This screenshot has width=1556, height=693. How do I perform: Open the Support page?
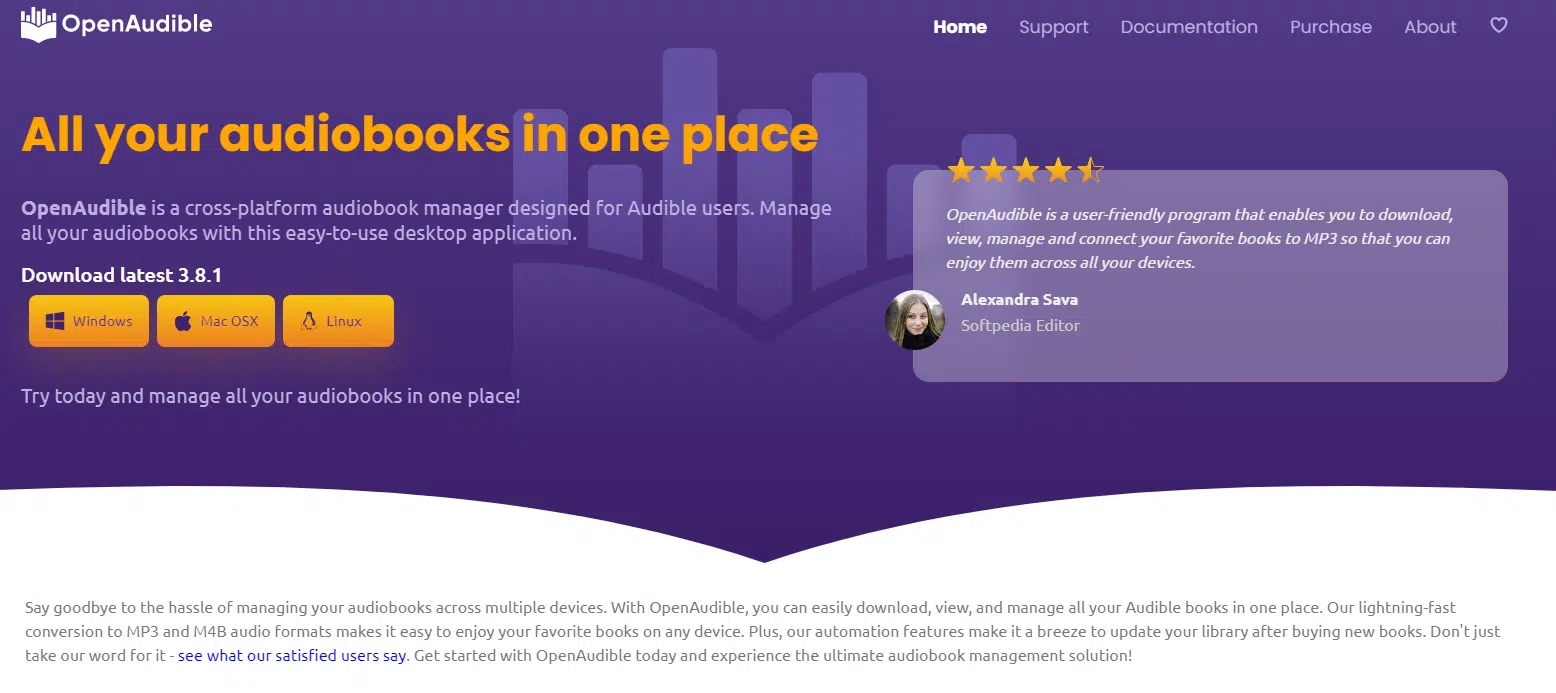pyautogui.click(x=1053, y=27)
